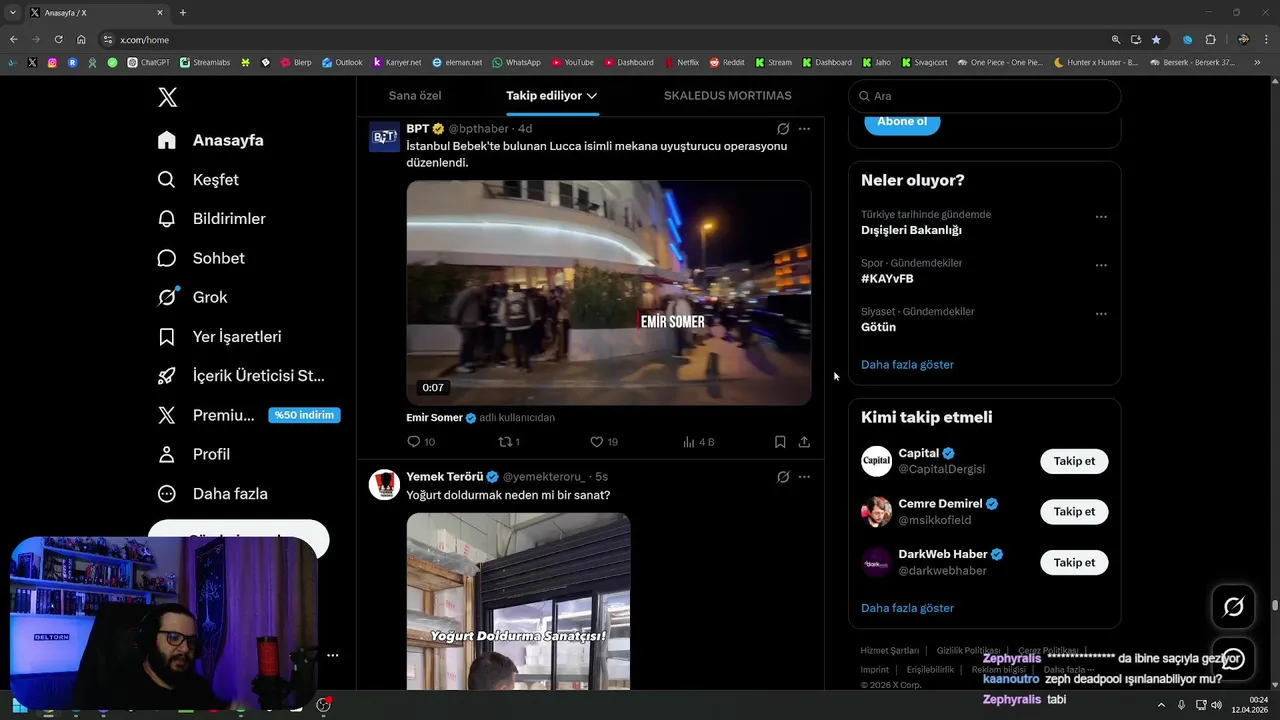Open Daha fazla in the sidebar
1280x720 pixels.
pos(212,494)
